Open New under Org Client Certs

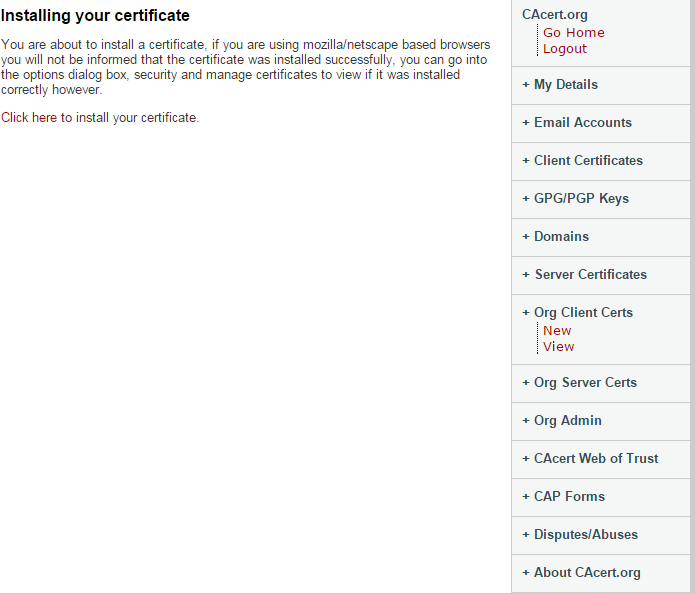coord(557,331)
